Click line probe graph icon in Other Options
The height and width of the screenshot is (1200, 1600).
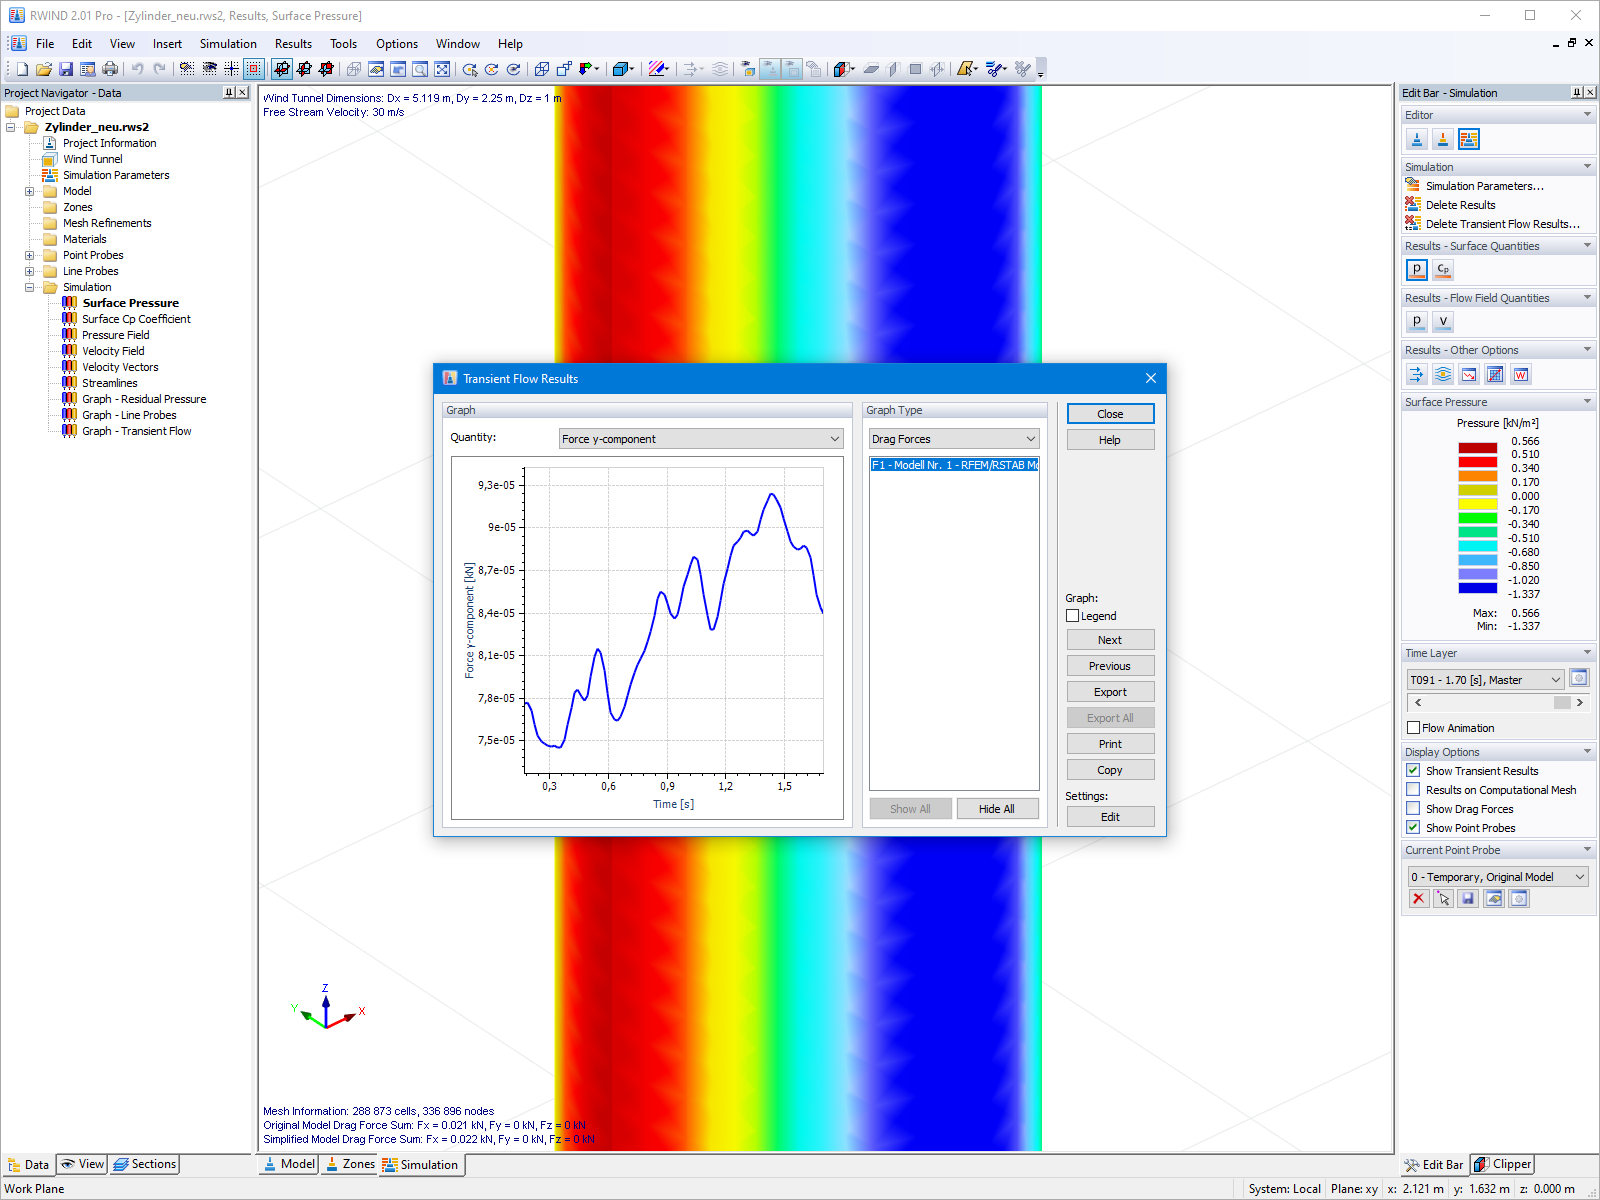(1495, 374)
